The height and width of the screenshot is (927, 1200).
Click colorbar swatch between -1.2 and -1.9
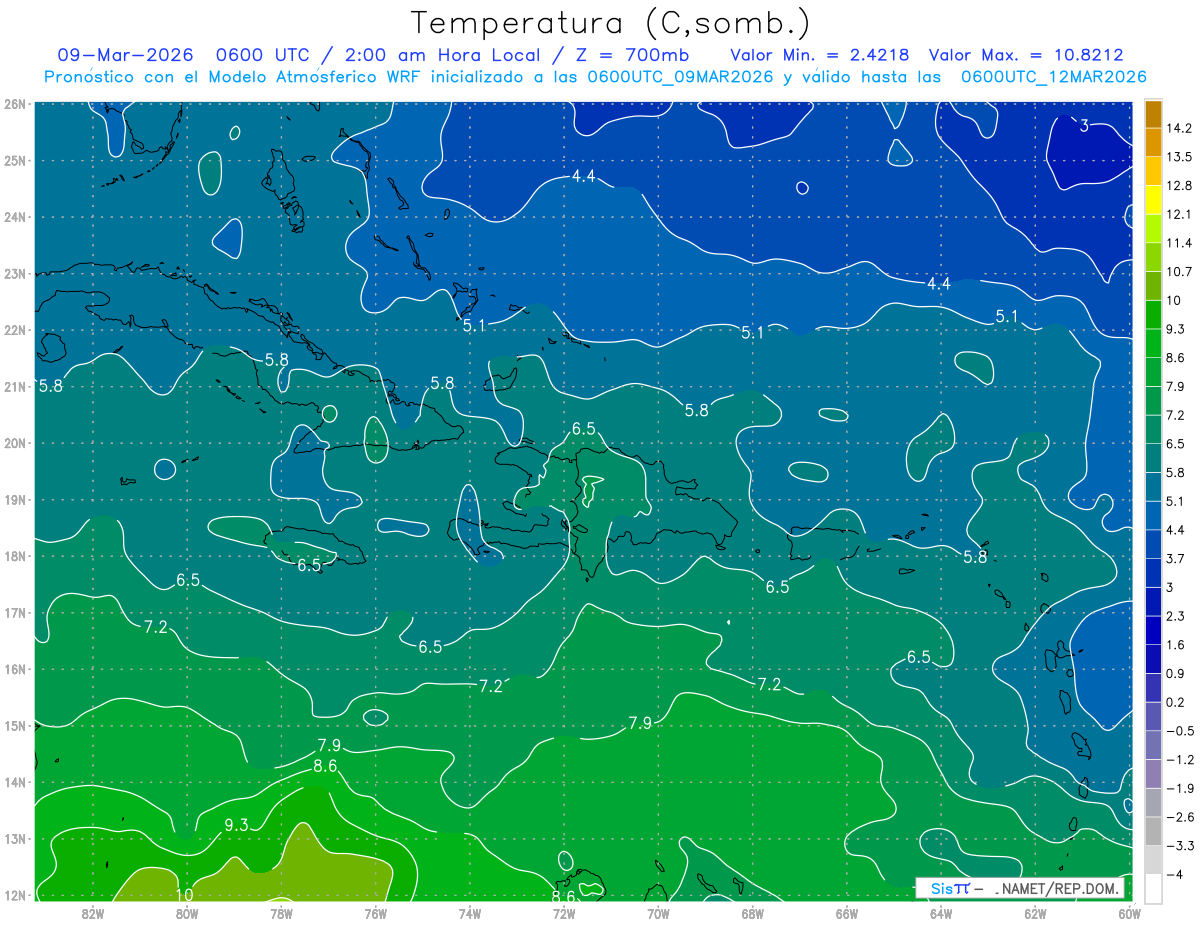click(x=1154, y=775)
